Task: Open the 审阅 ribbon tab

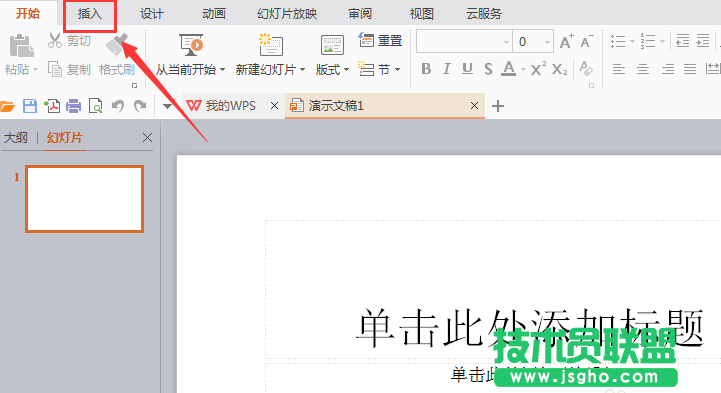Action: 360,14
